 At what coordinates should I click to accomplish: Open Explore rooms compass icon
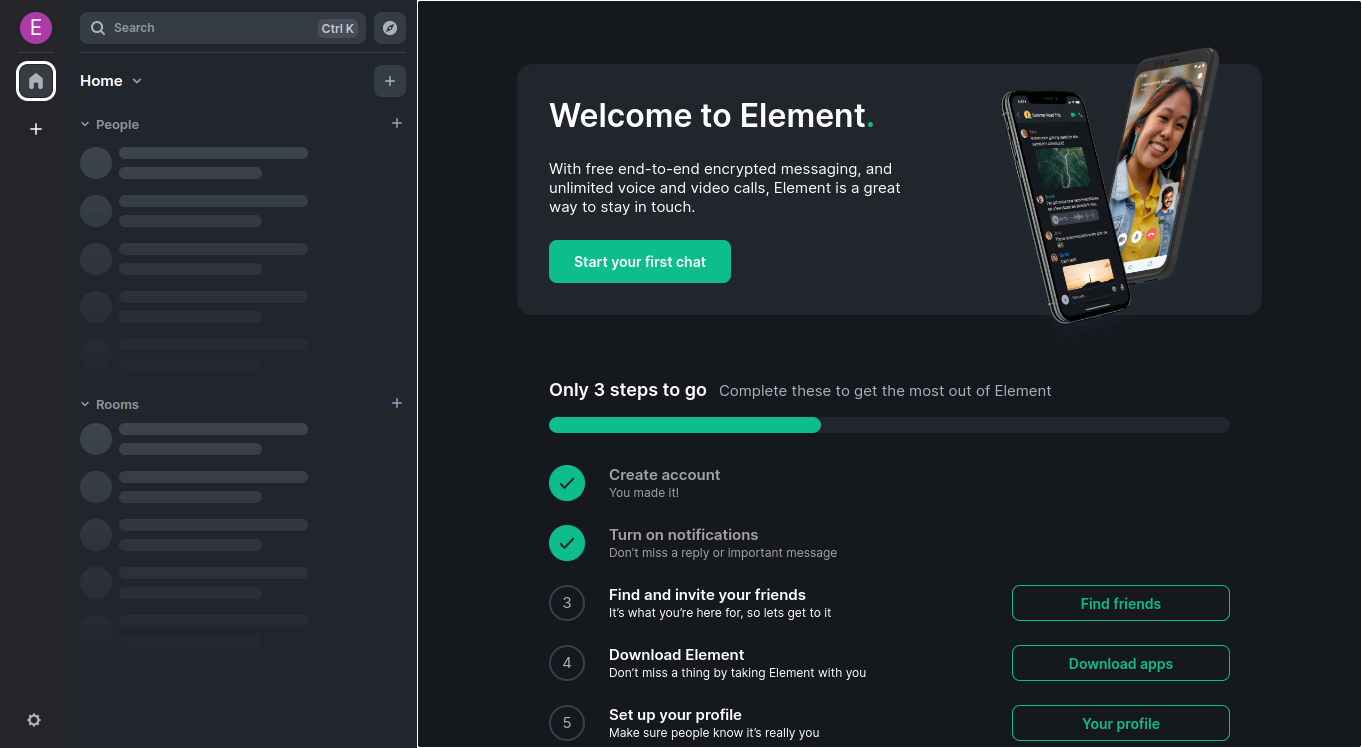click(x=390, y=28)
